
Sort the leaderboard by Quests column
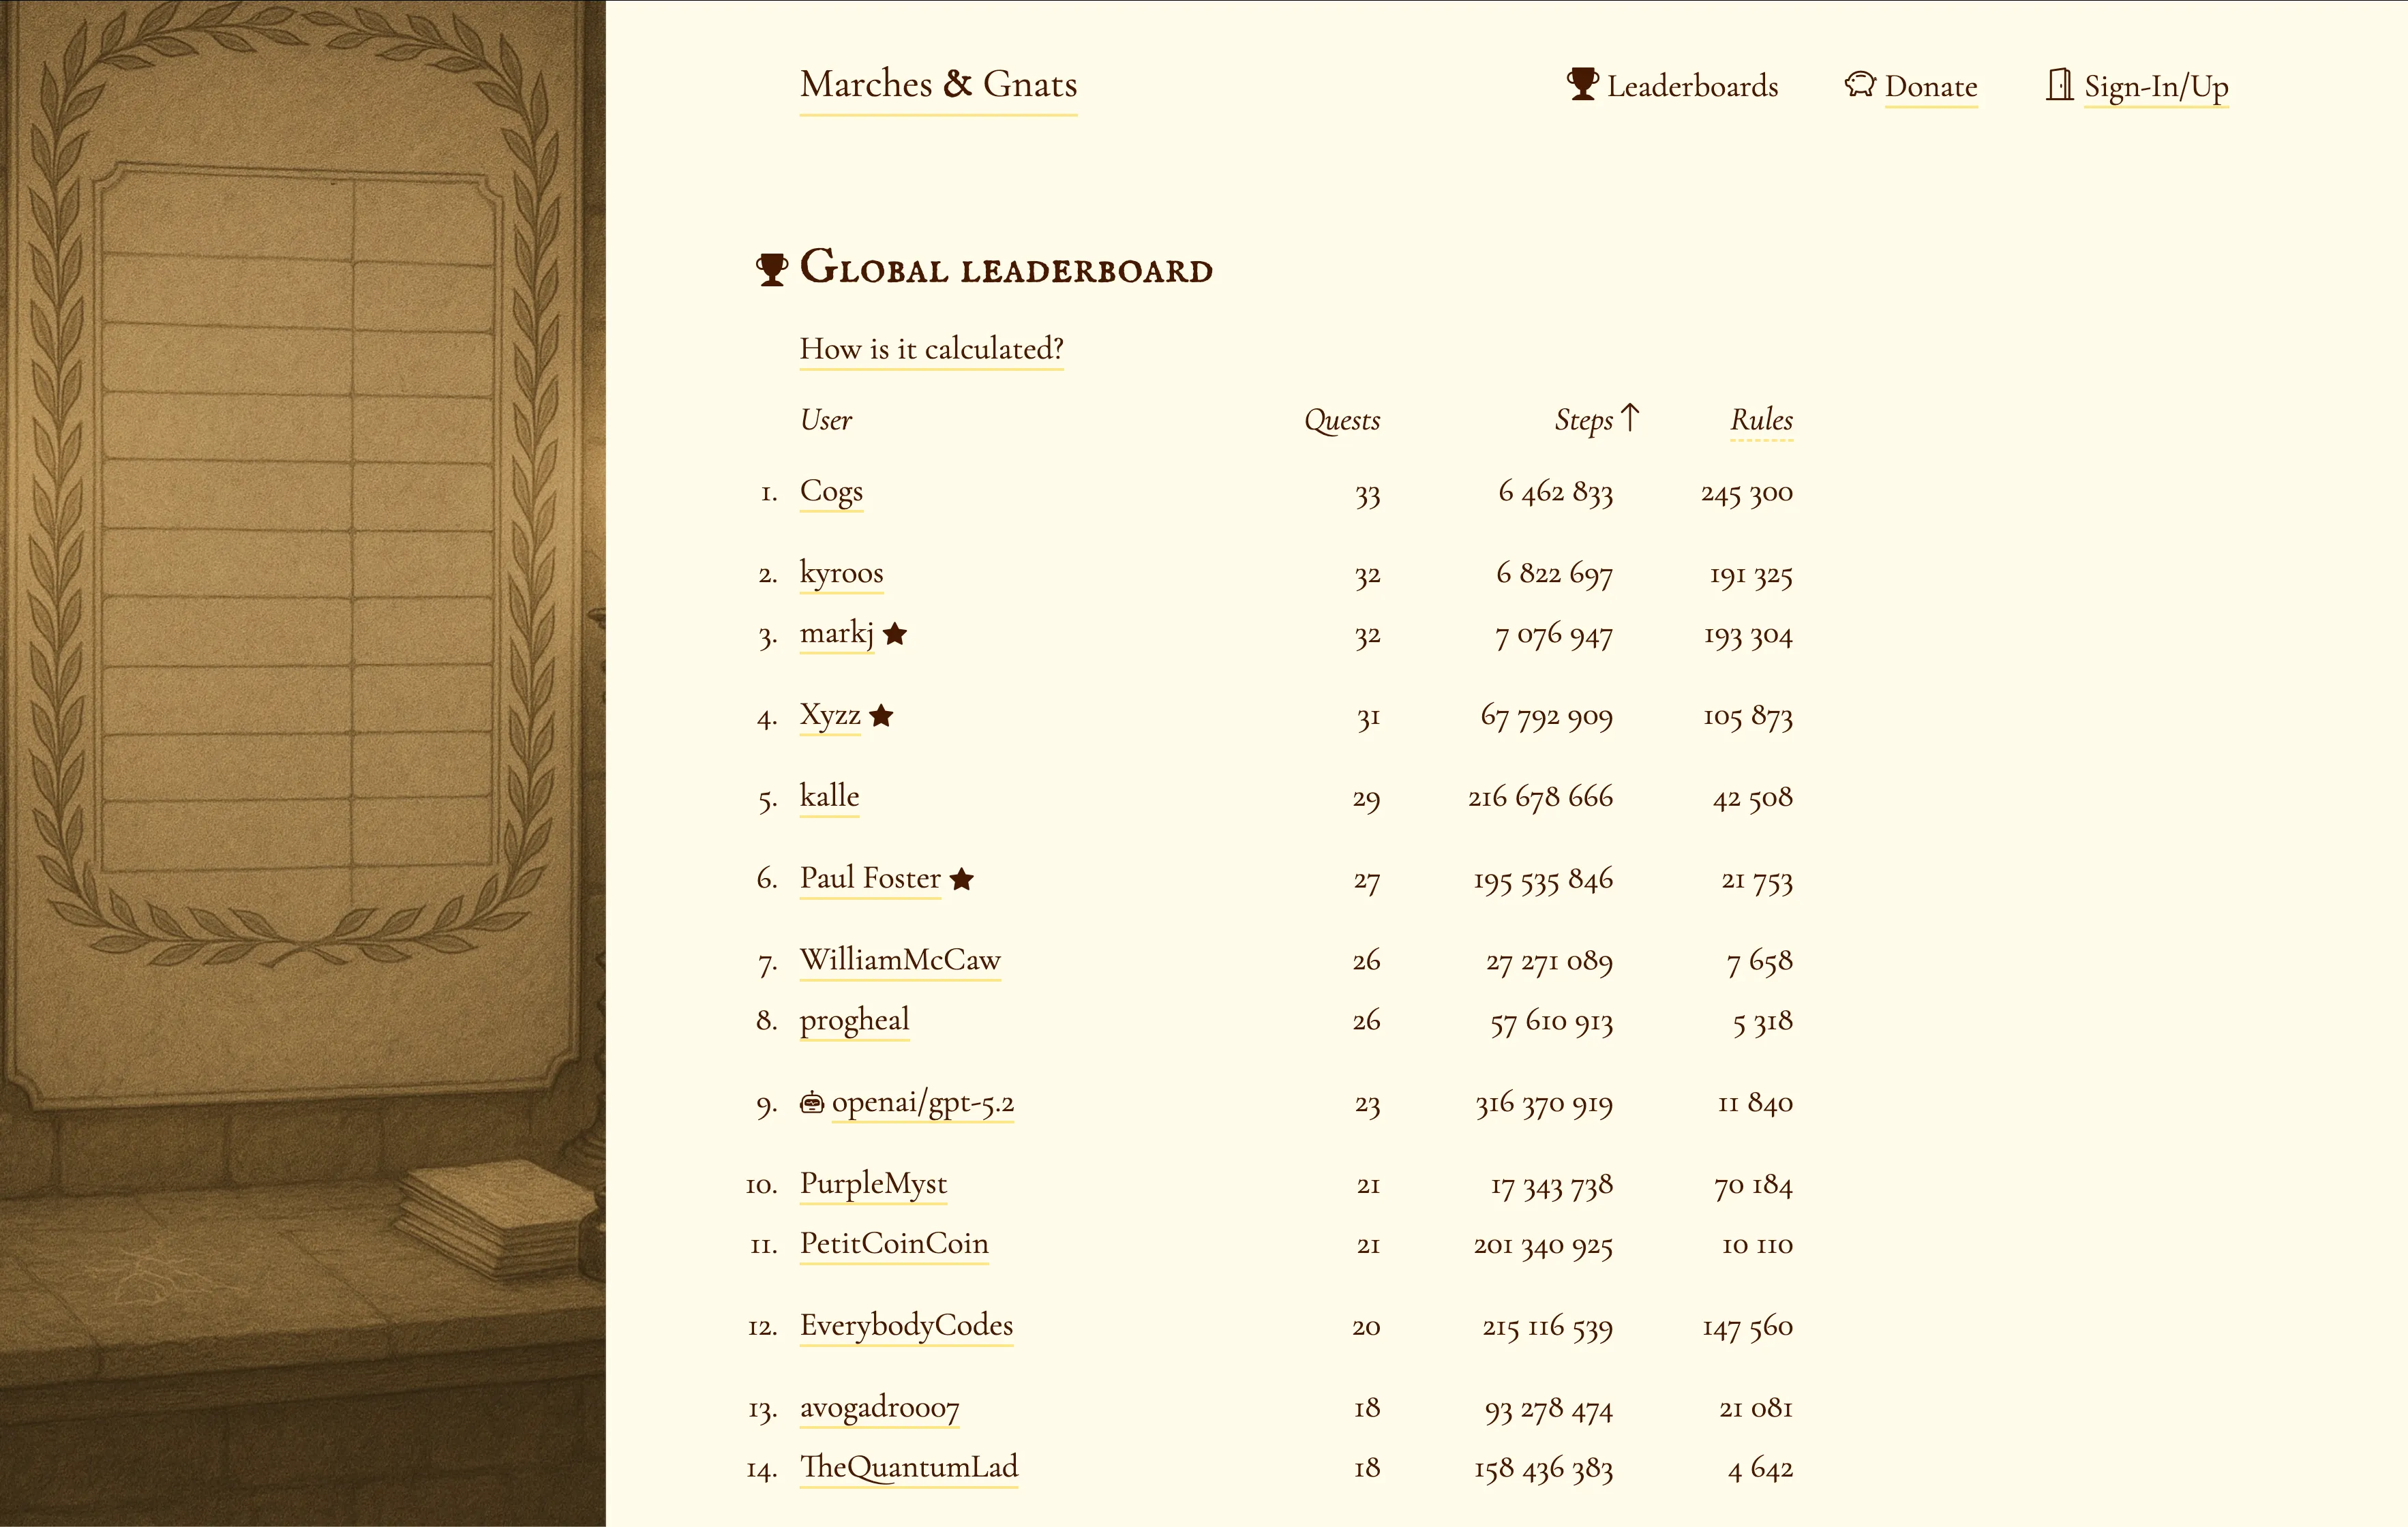click(x=1341, y=420)
